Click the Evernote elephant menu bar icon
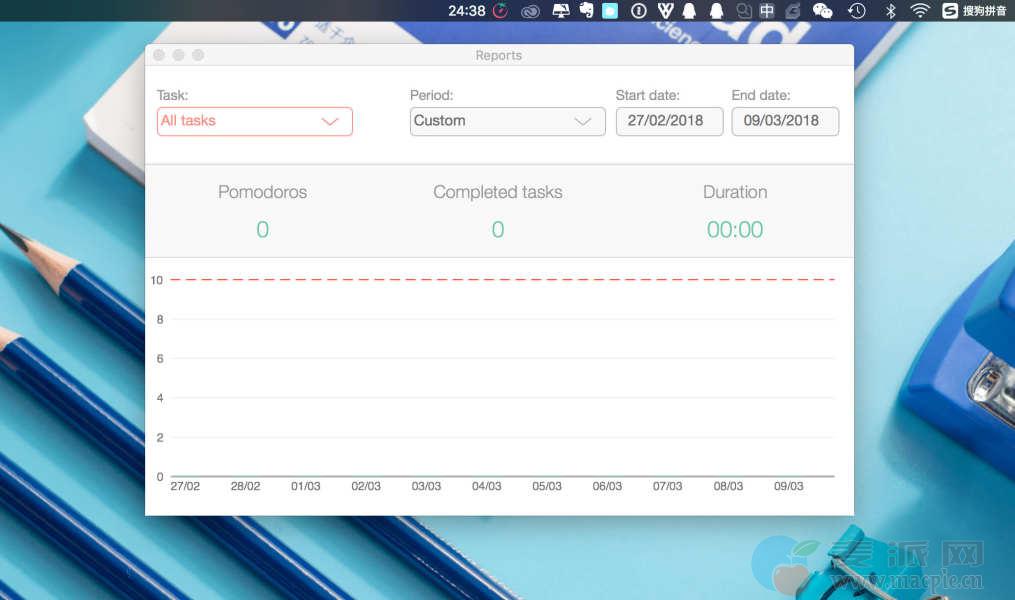The height and width of the screenshot is (600, 1015). (x=585, y=11)
